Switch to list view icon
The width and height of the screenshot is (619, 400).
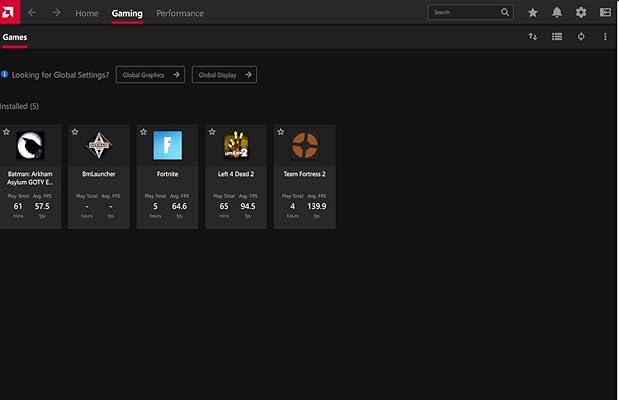[x=557, y=37]
